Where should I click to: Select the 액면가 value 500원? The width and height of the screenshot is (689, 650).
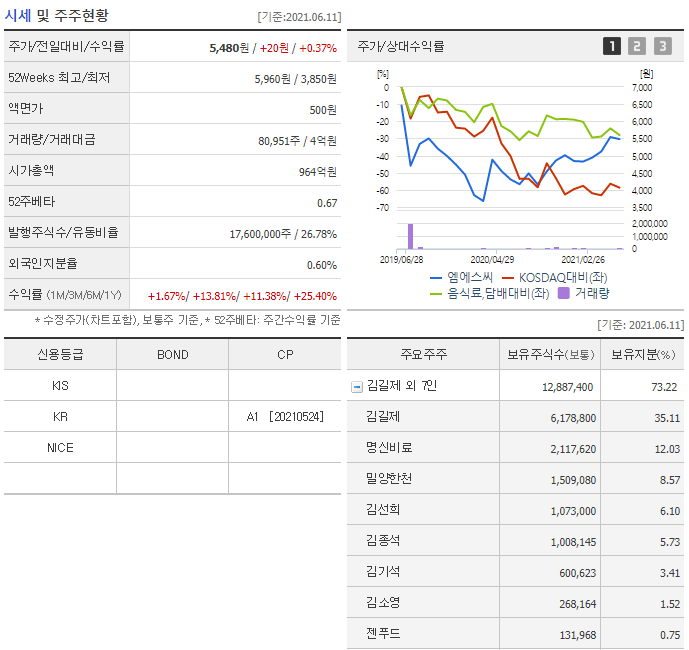click(x=323, y=110)
